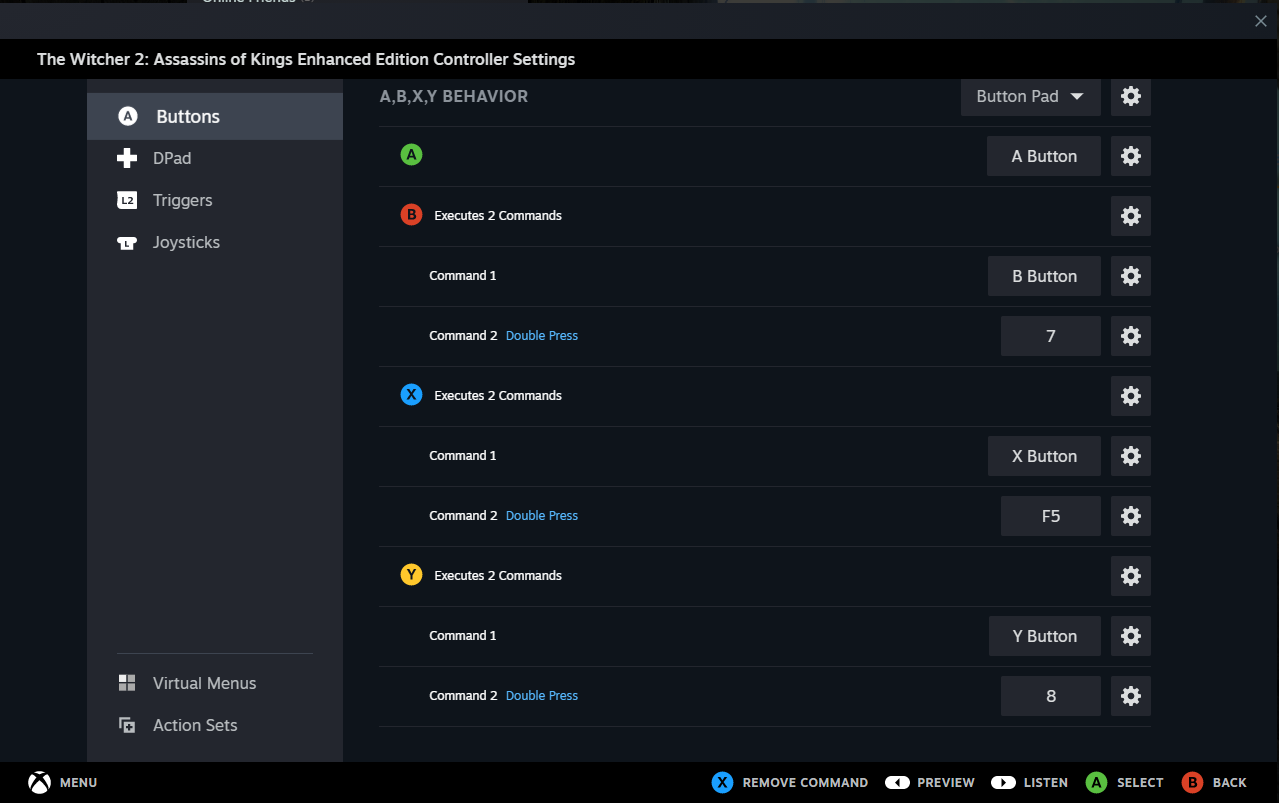Select the Buttons sidebar tab
The width and height of the screenshot is (1279, 803).
[x=215, y=116]
